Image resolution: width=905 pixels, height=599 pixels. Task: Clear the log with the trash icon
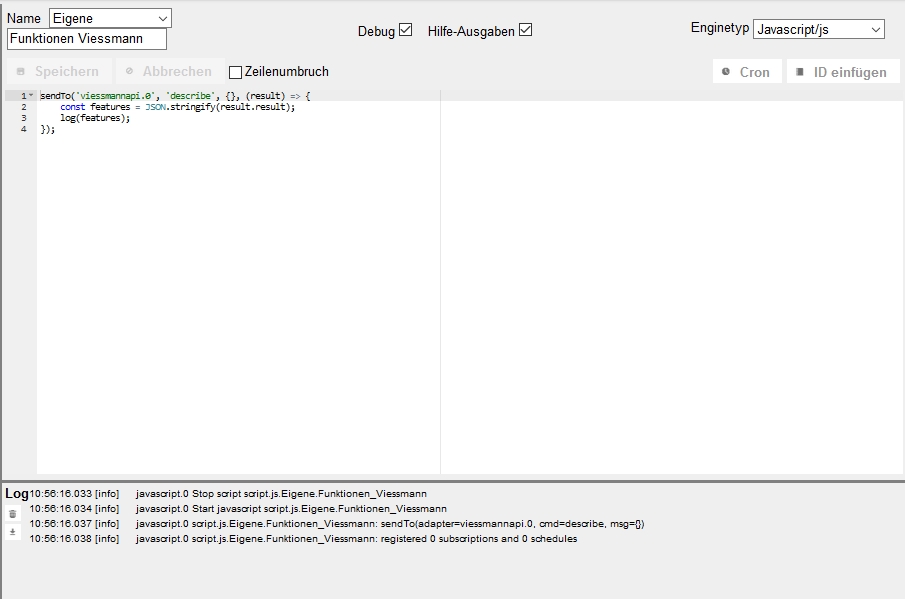coord(13,514)
